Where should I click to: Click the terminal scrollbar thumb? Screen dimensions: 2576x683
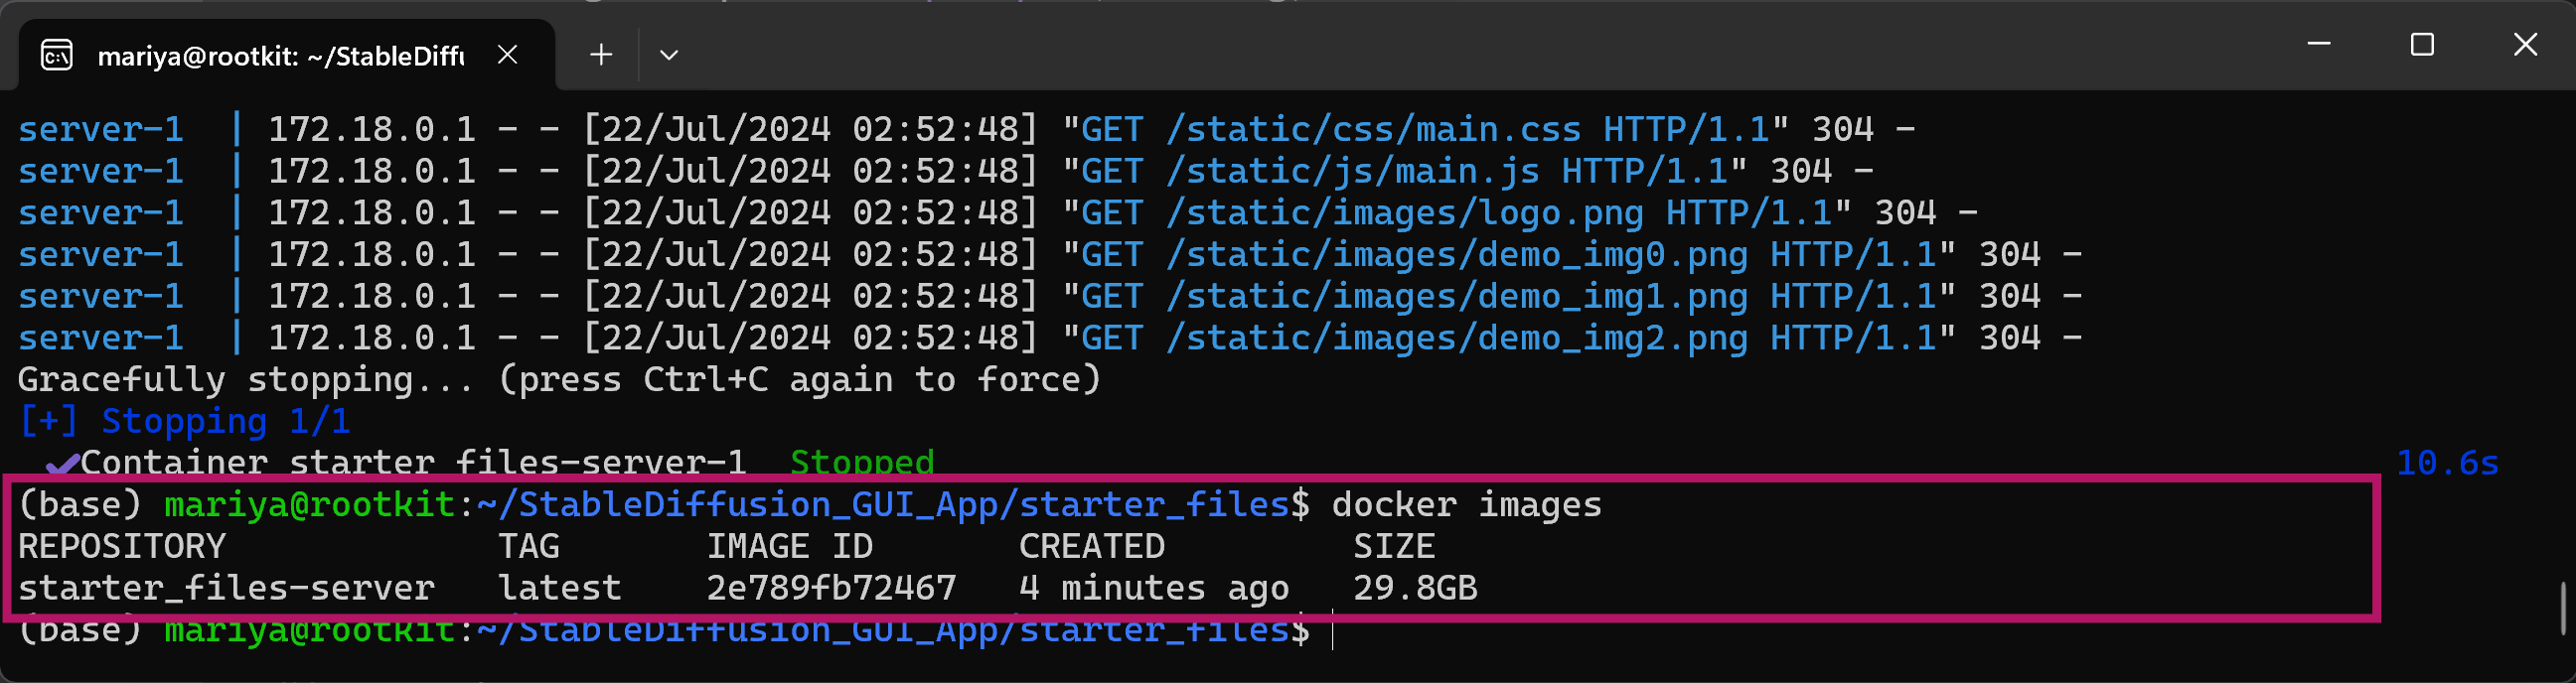tap(2564, 607)
